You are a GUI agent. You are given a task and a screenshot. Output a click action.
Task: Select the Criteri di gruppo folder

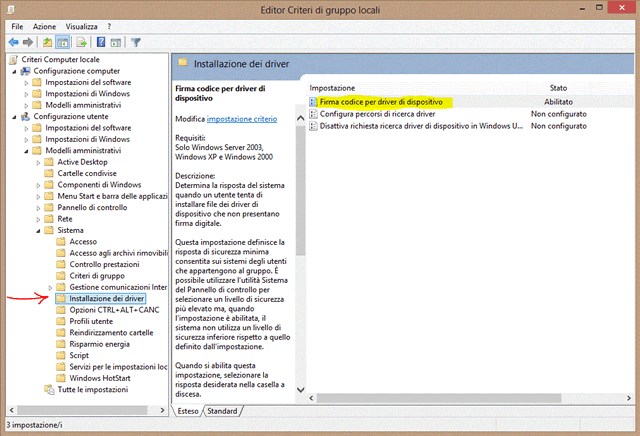(x=97, y=276)
